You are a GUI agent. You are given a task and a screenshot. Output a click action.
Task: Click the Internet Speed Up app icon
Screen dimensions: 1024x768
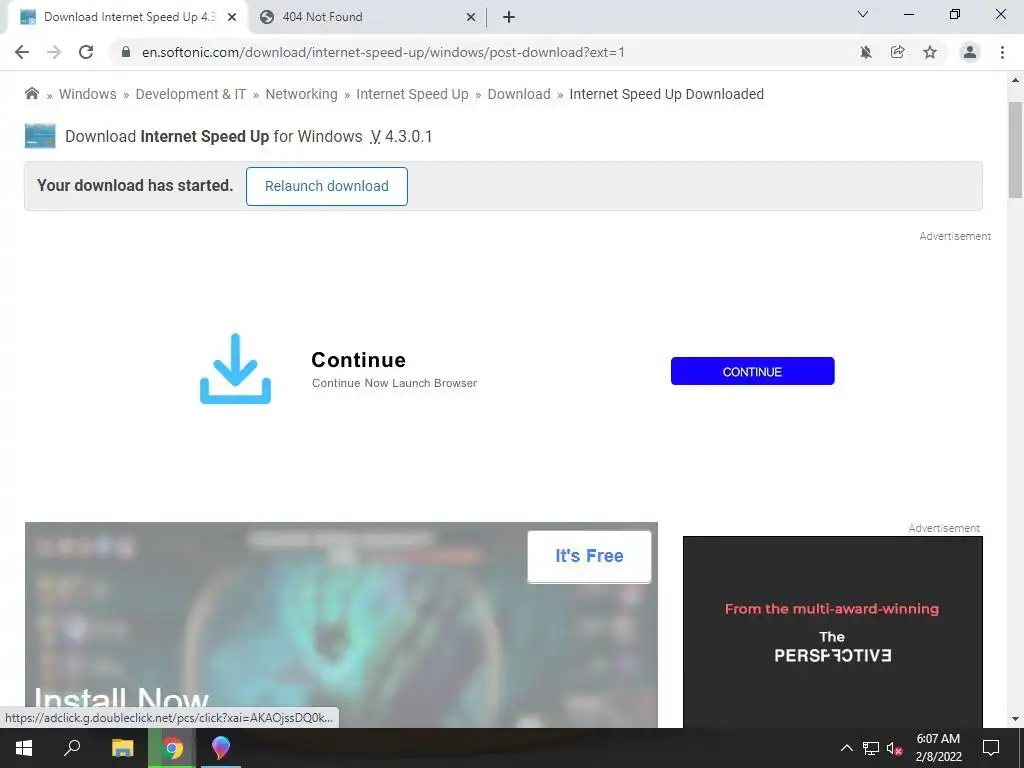[40, 136]
